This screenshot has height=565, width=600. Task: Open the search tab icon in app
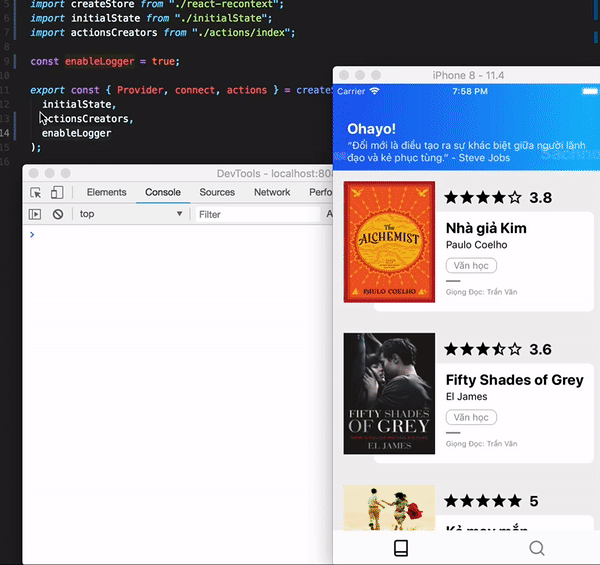[536, 548]
